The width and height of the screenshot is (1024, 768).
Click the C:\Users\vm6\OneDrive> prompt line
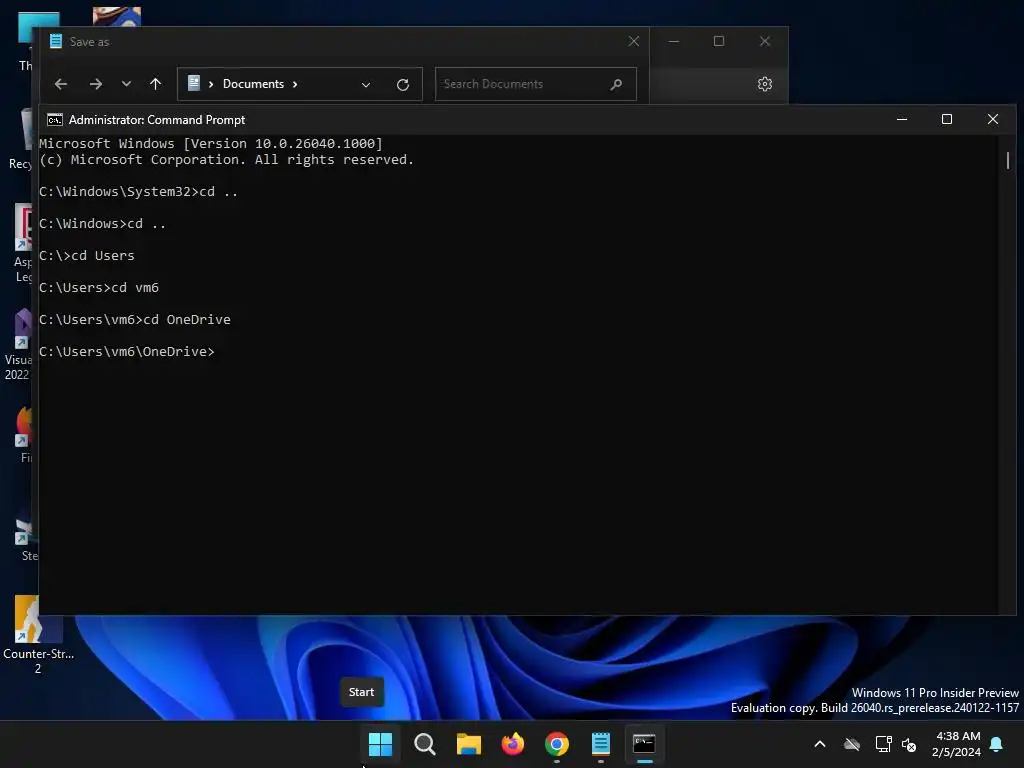coord(127,351)
